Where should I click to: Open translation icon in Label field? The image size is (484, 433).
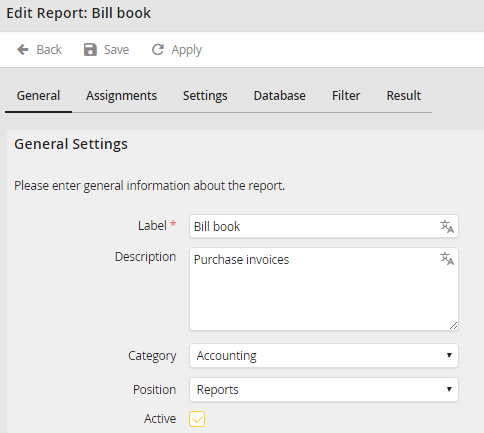pyautogui.click(x=447, y=227)
